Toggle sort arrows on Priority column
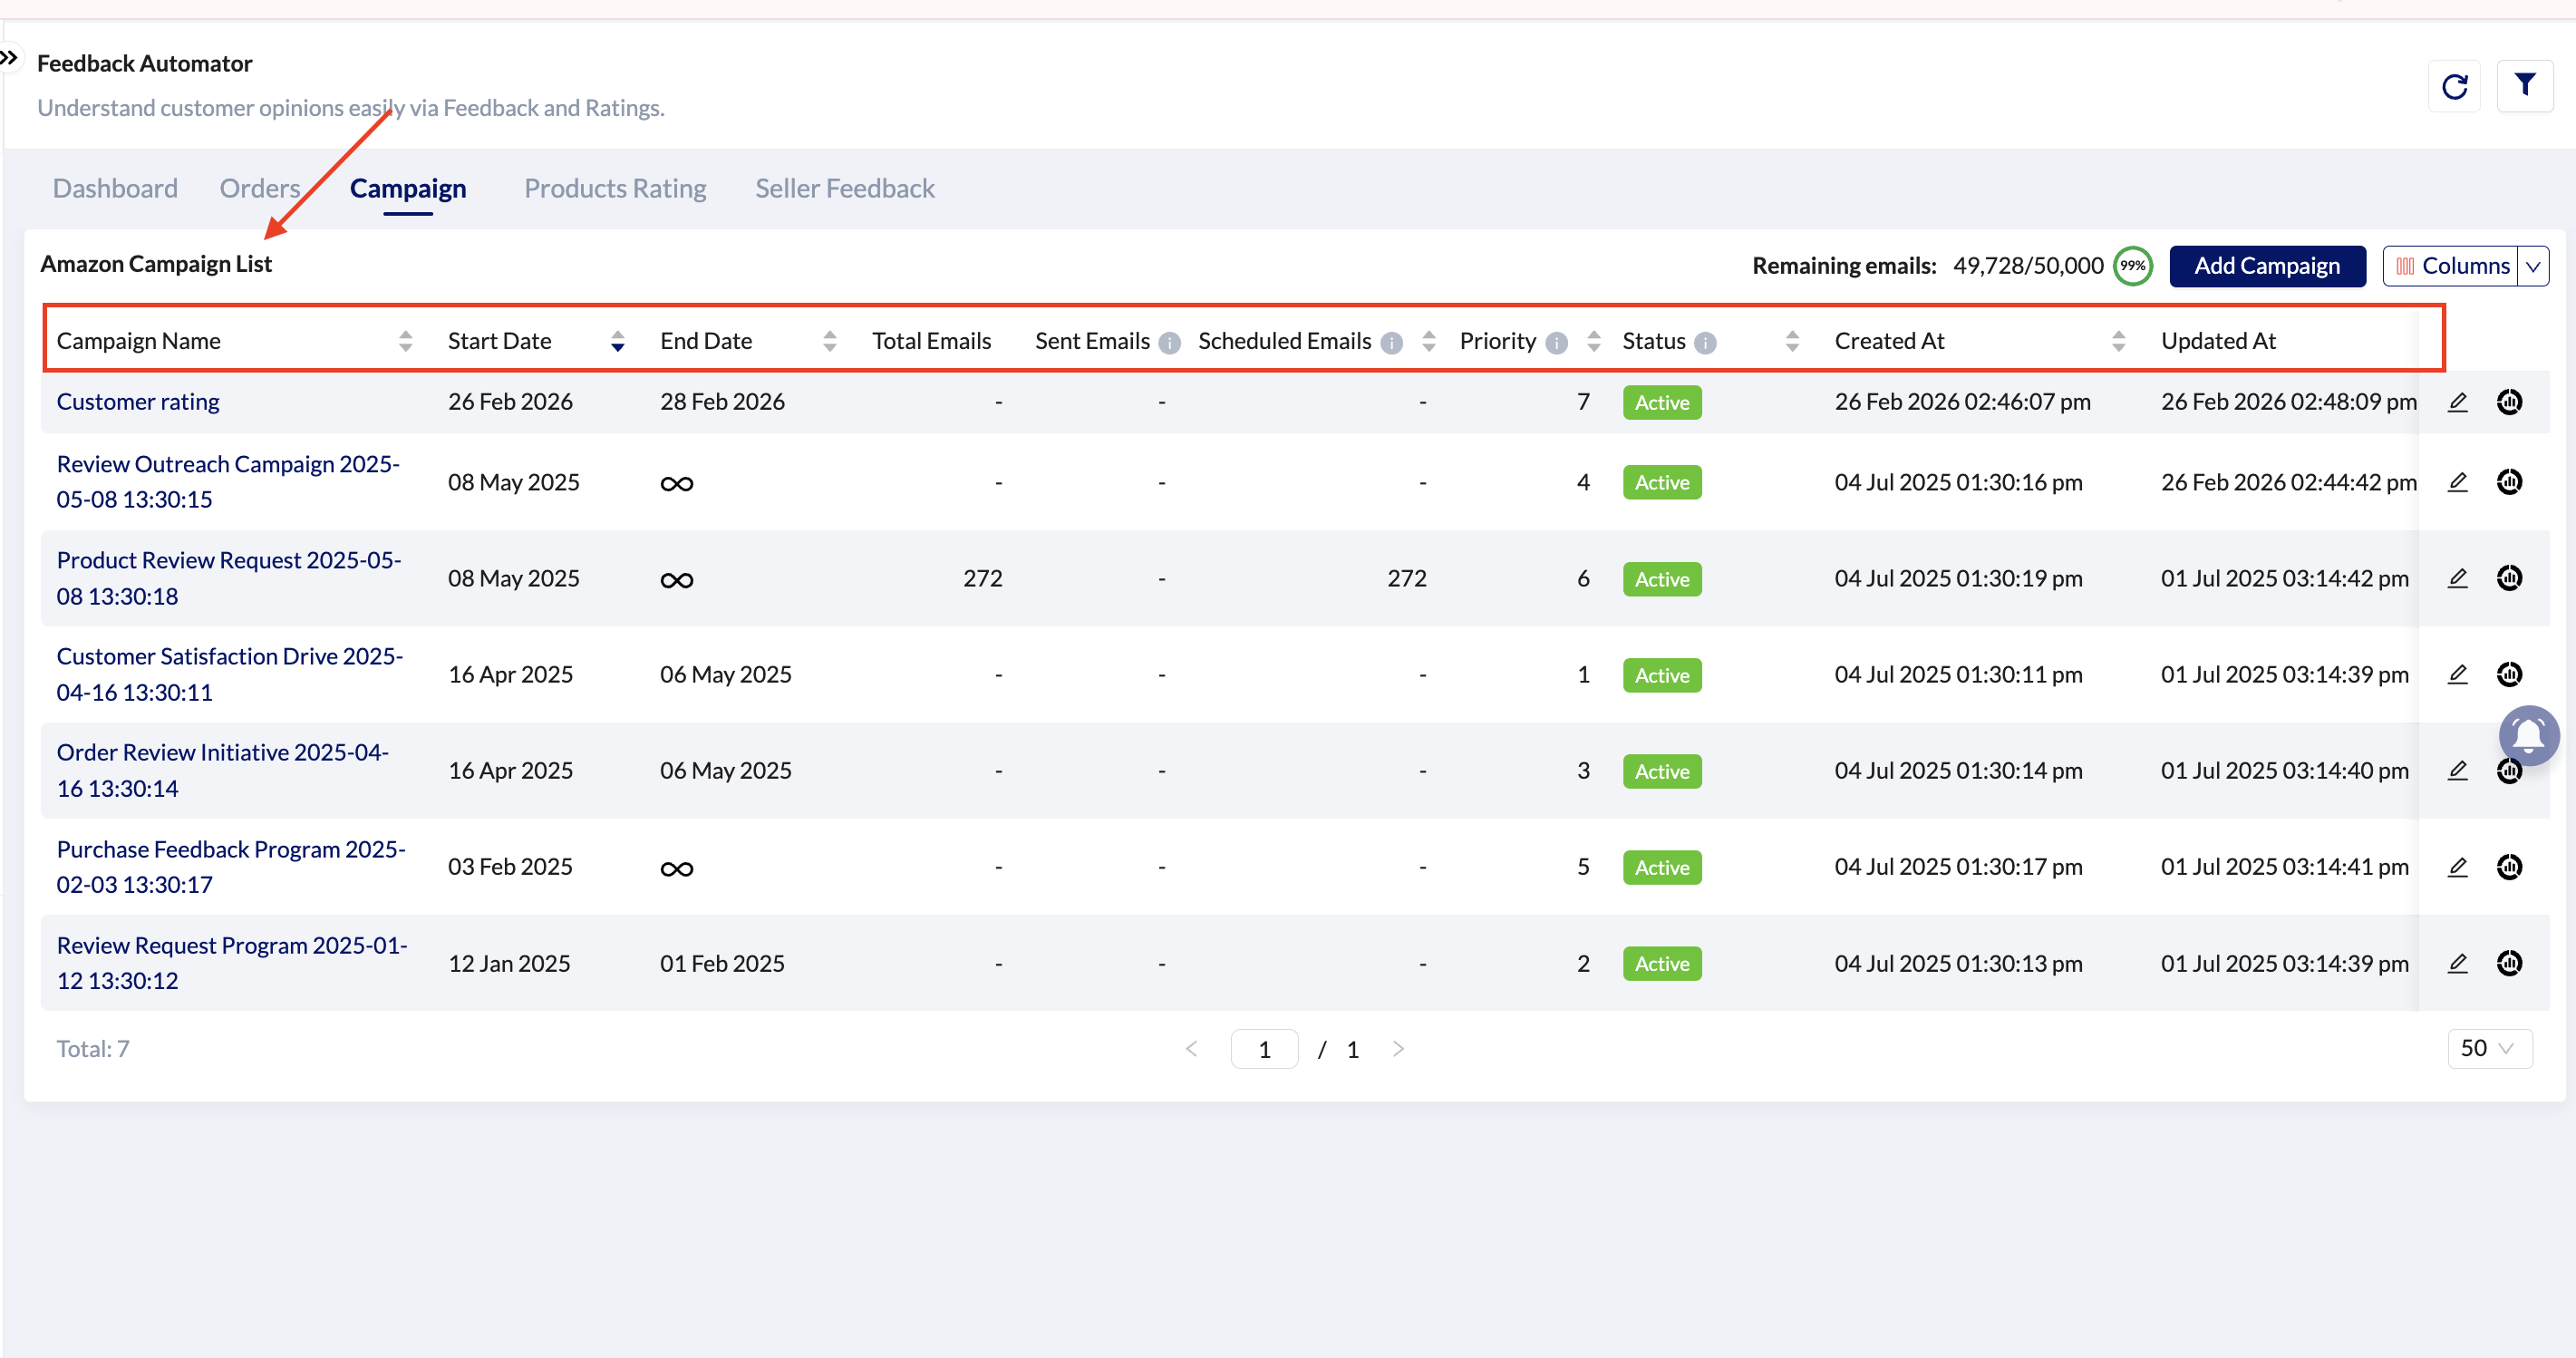 (x=1594, y=342)
